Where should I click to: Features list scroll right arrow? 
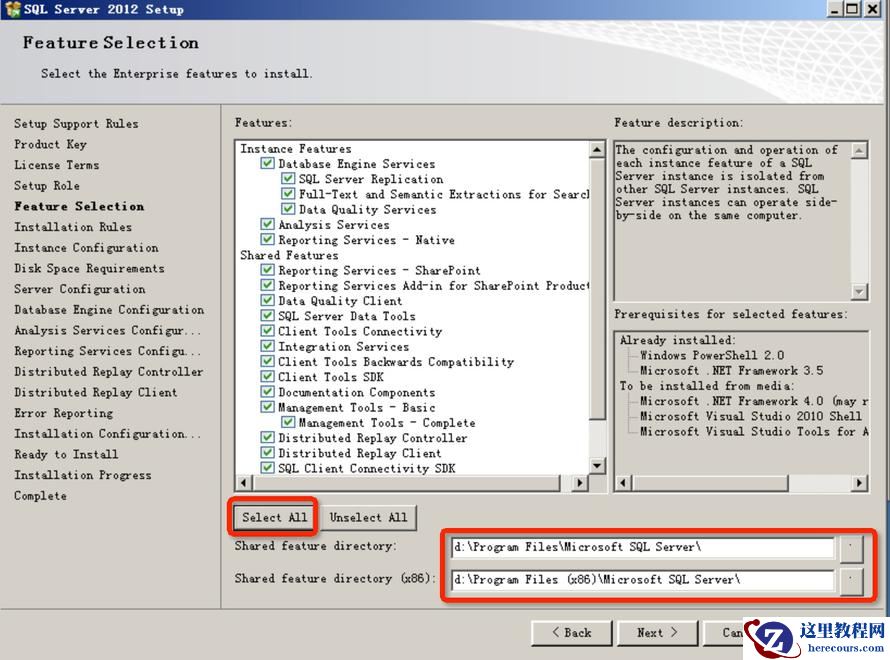580,483
